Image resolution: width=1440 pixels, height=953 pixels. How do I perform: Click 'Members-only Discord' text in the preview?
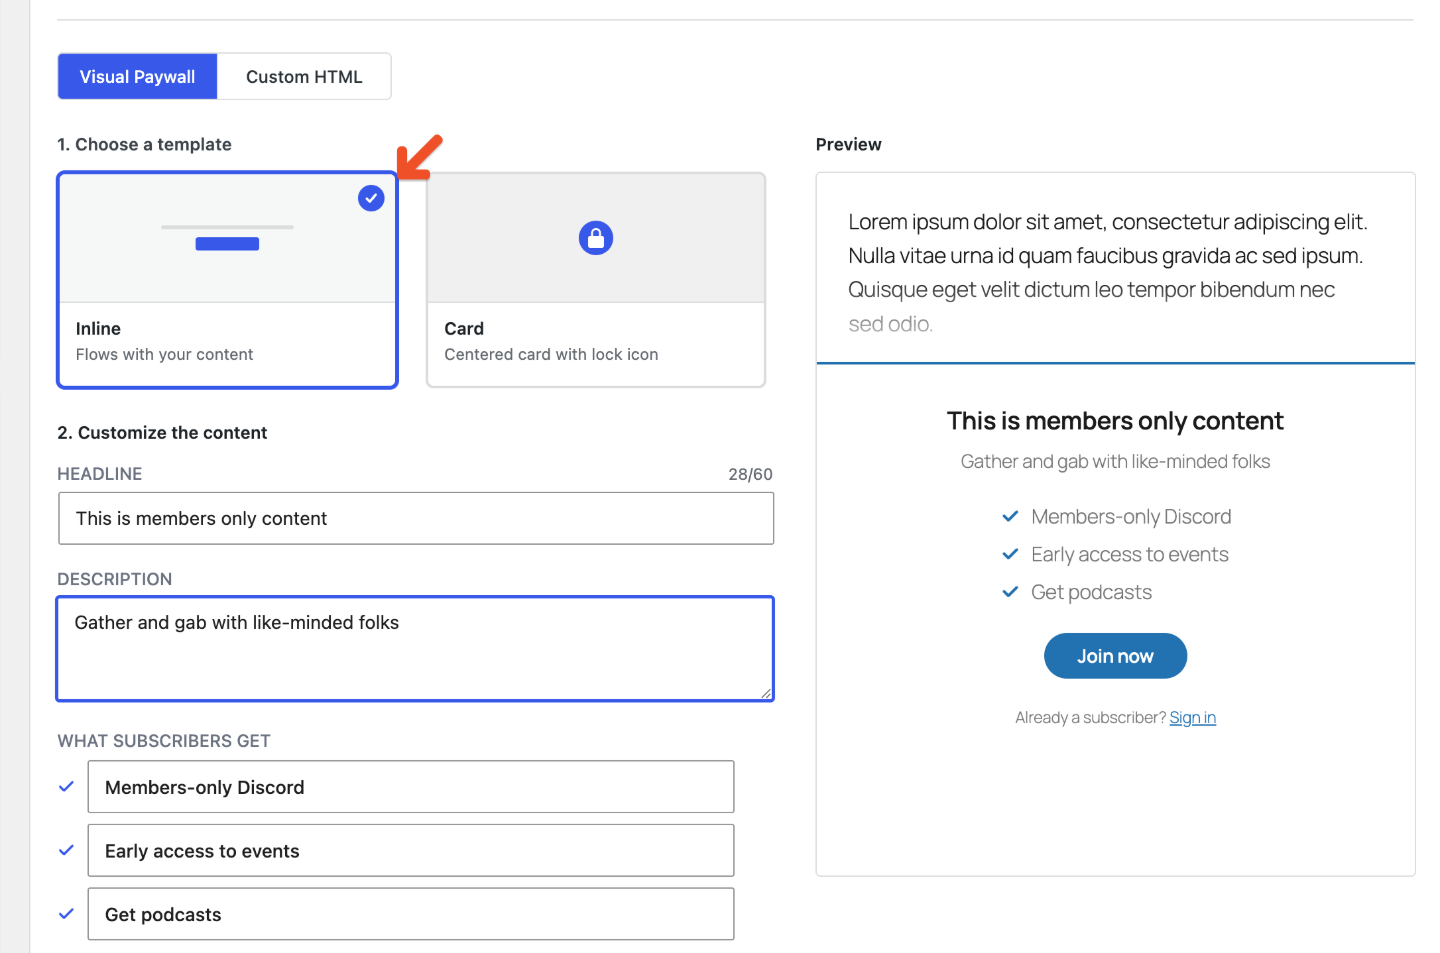tap(1131, 517)
